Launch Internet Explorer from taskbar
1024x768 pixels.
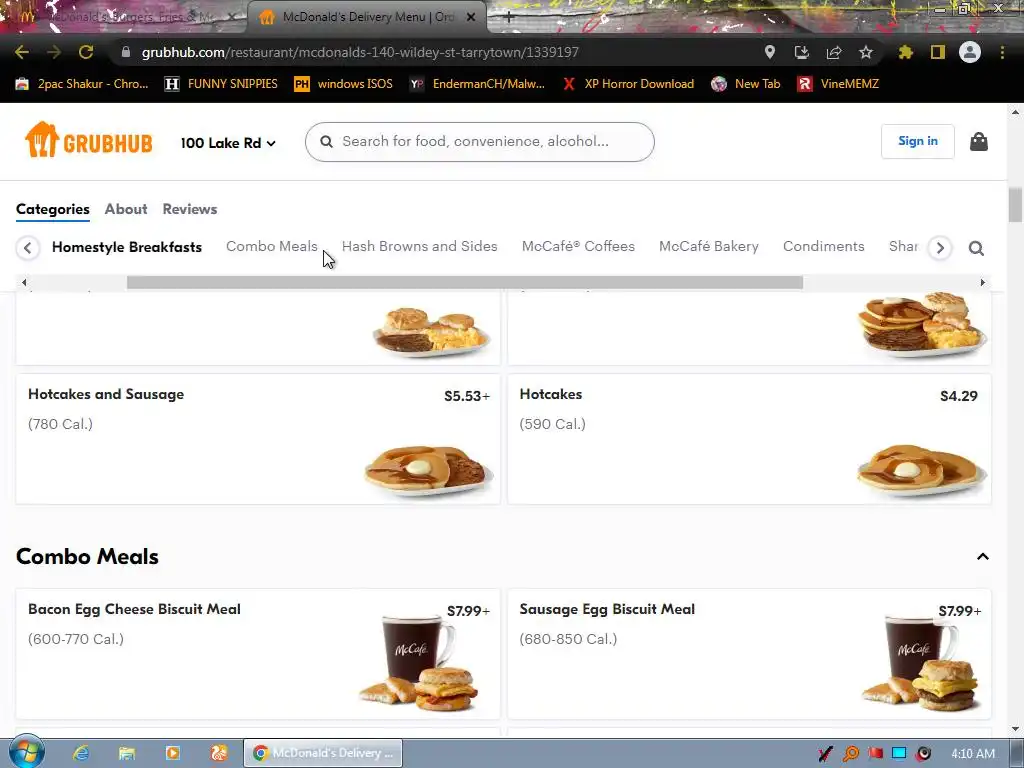point(81,753)
